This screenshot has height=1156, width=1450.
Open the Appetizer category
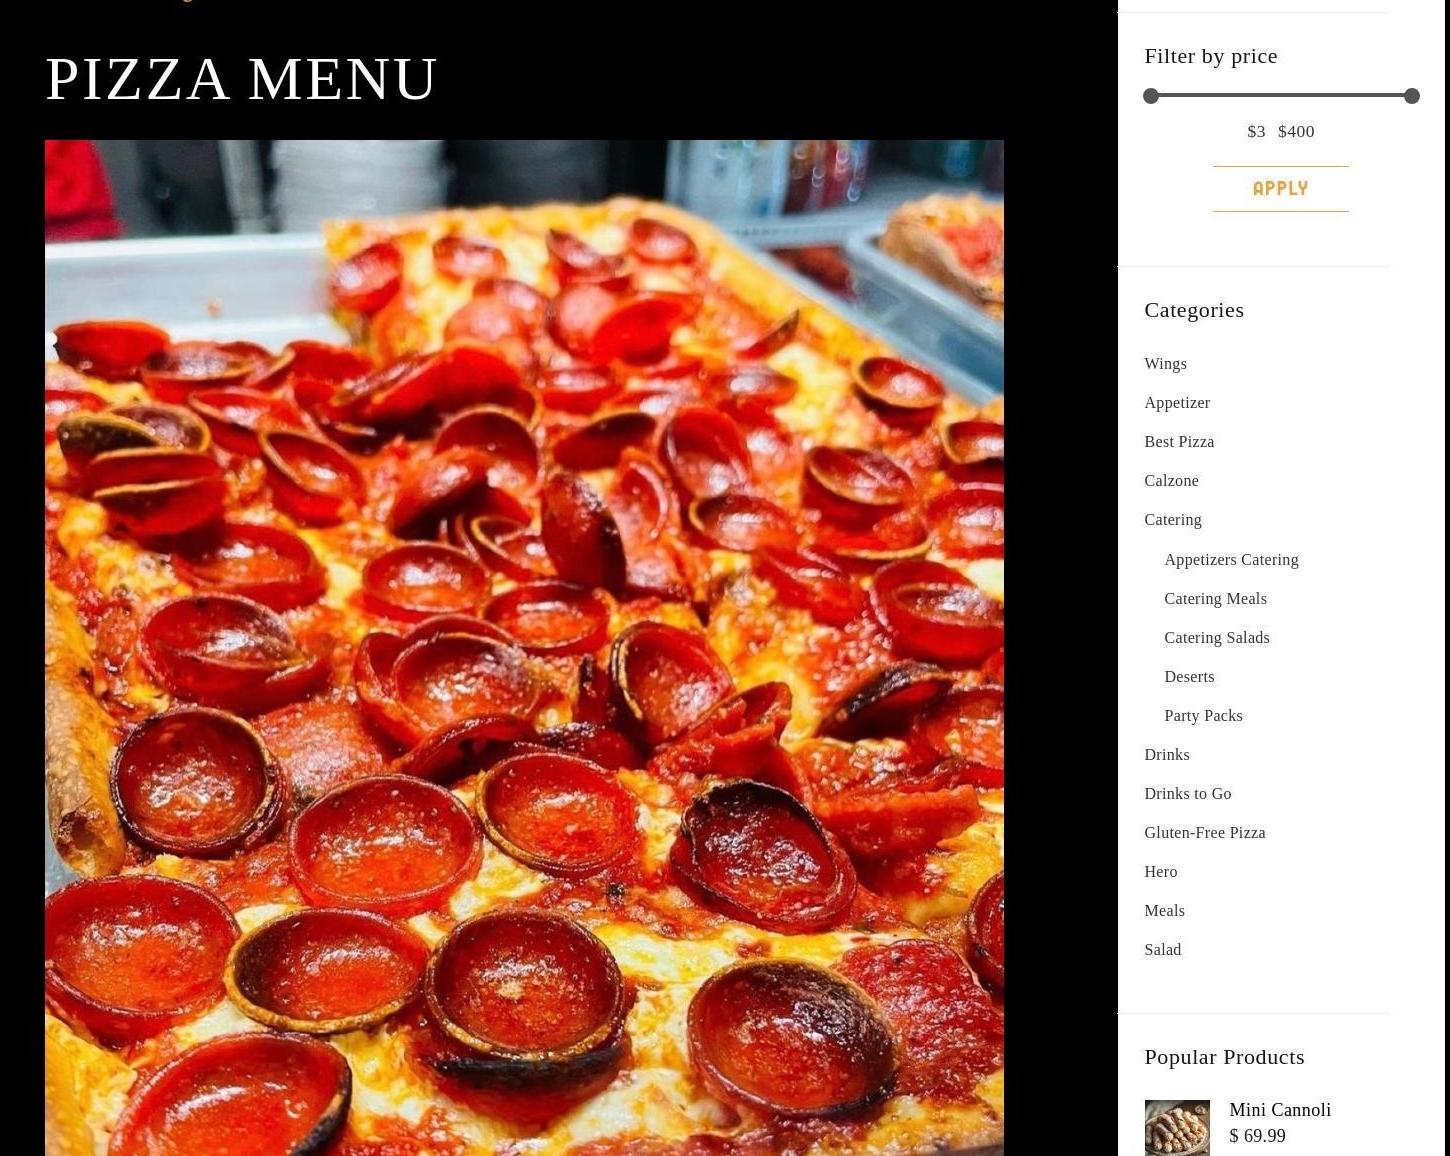pyautogui.click(x=1177, y=403)
